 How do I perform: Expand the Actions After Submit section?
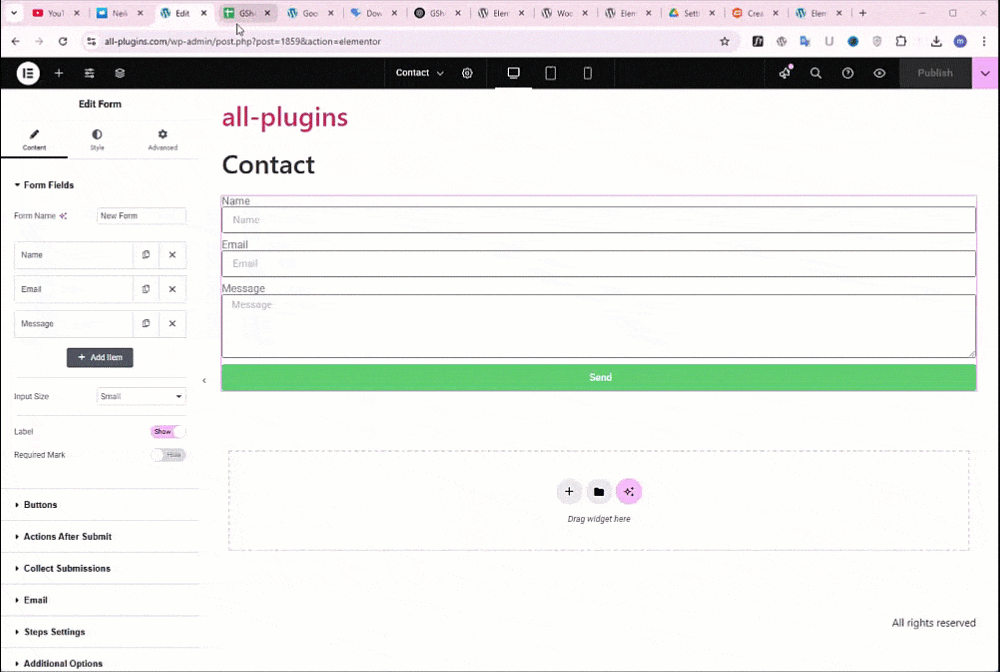click(67, 537)
